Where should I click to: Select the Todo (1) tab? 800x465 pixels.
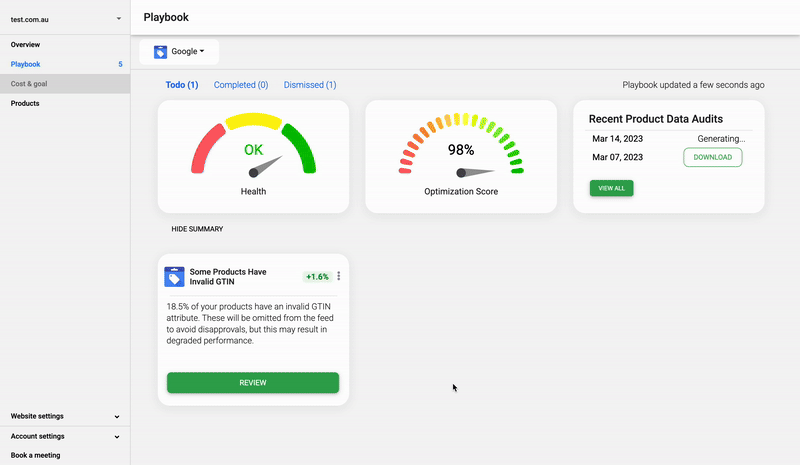tap(182, 85)
